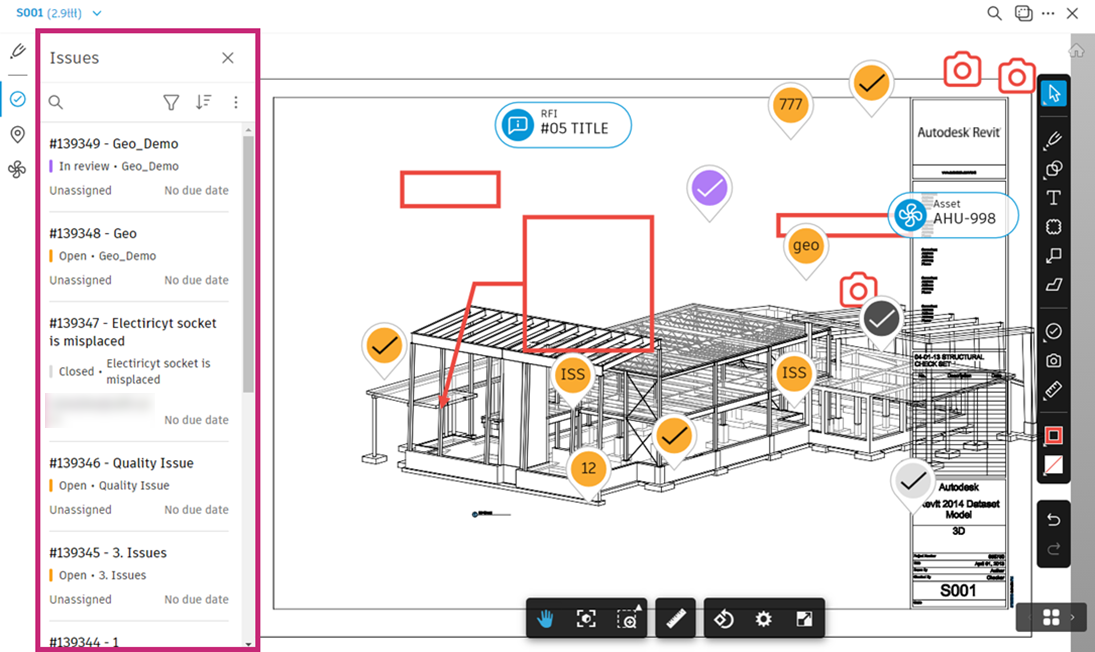This screenshot has height=652, width=1095.
Task: Open issue #139347 Electricyt socket is misplaced
Action: point(139,371)
